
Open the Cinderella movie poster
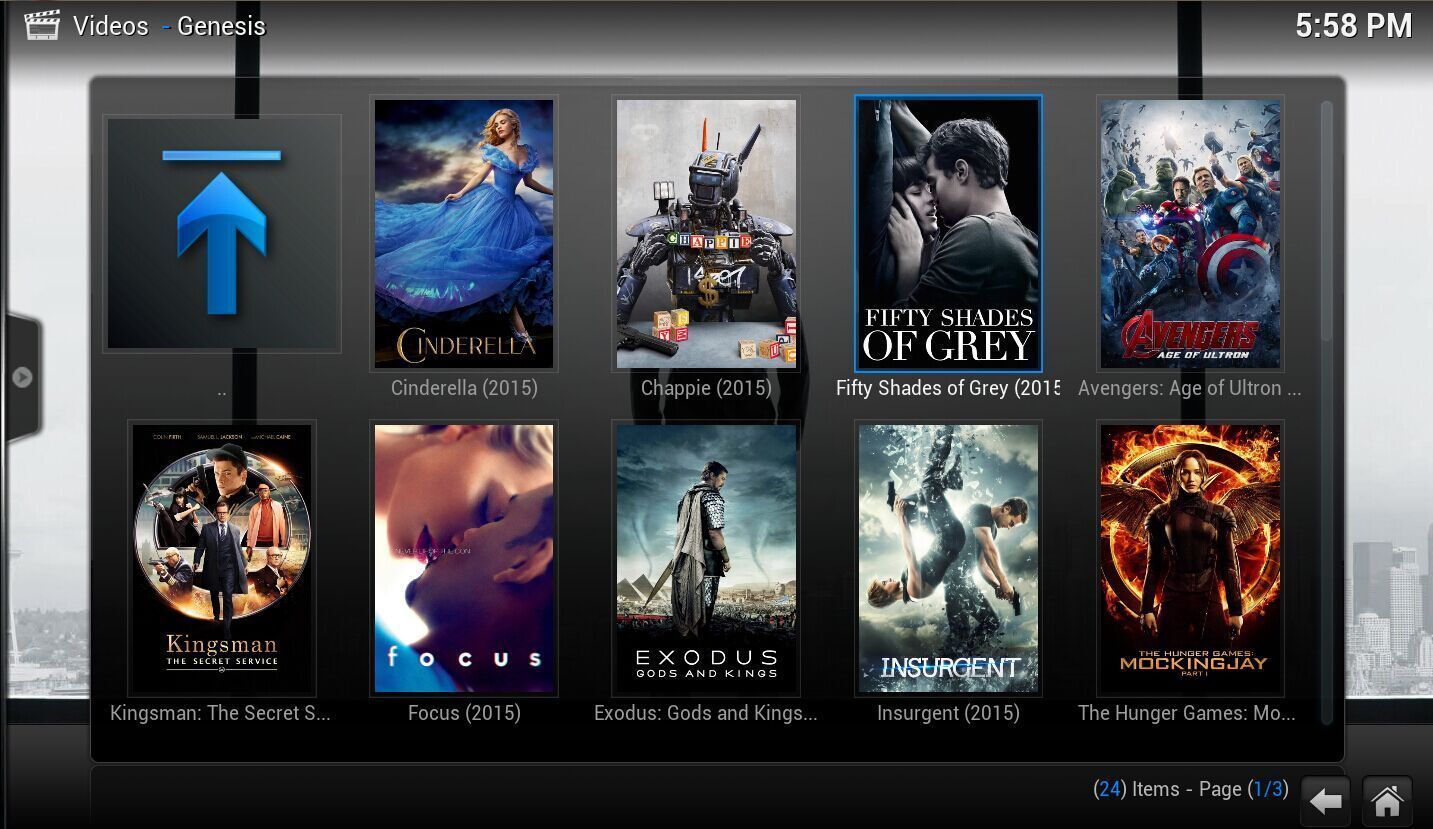coord(464,234)
